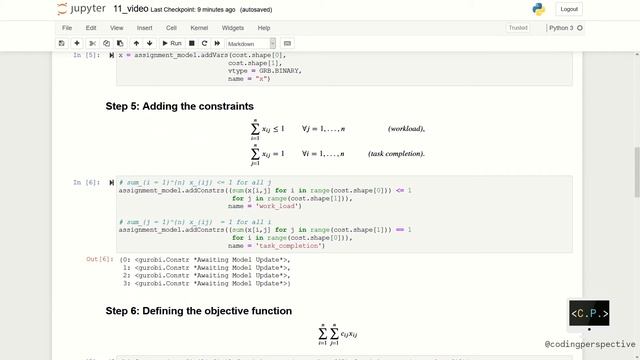This screenshot has width=640, height=360.
Task: Click the kernel idle circle indicator
Action: (x=580, y=28)
